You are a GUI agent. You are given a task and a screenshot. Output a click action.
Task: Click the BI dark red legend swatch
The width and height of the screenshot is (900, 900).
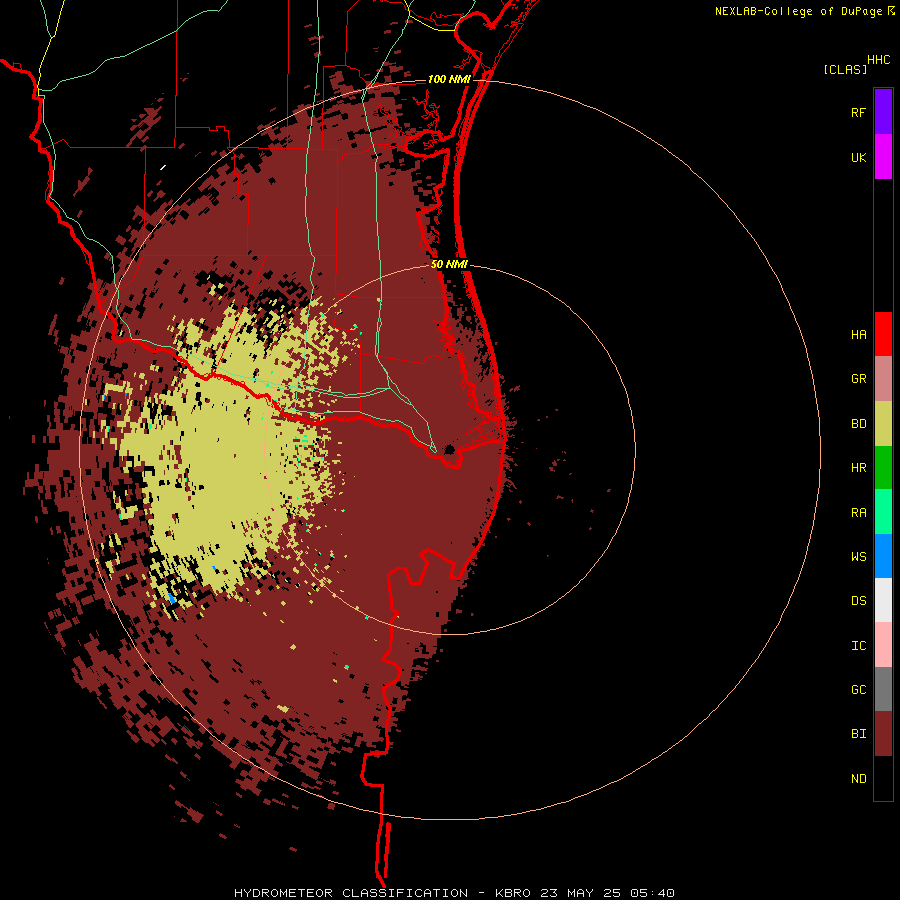click(883, 734)
